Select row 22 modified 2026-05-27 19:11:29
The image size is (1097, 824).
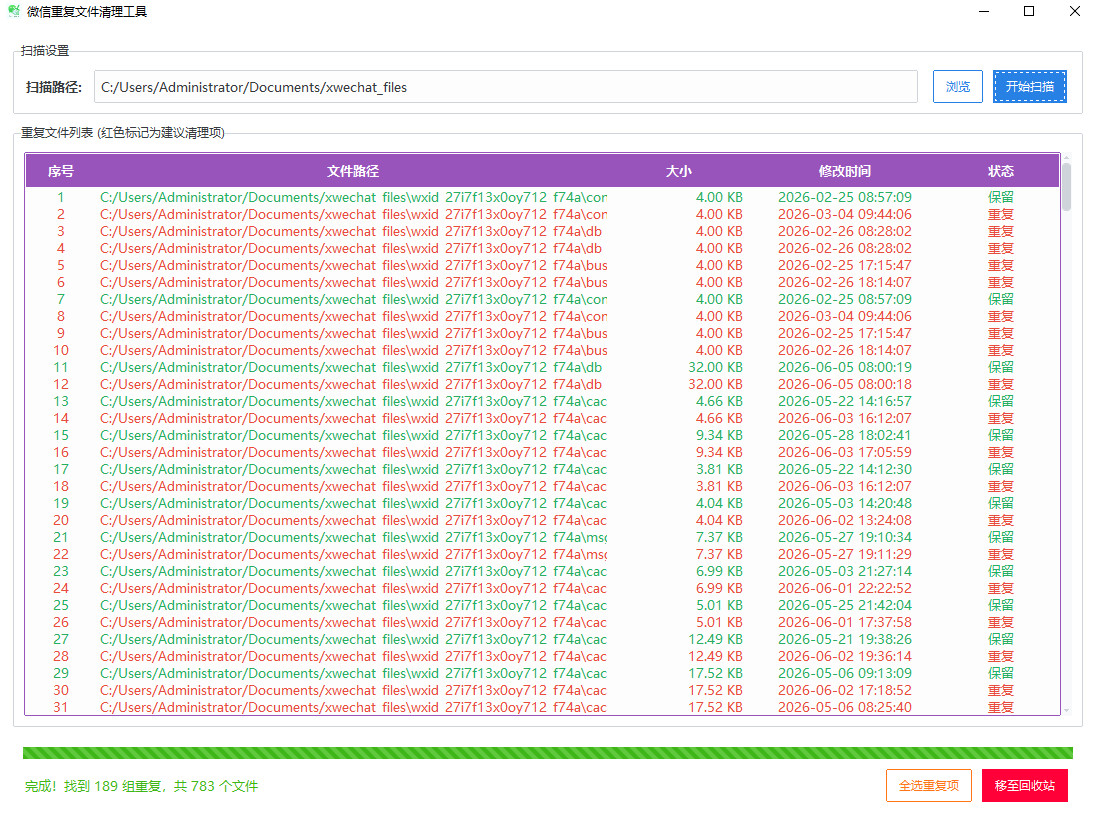tap(542, 554)
